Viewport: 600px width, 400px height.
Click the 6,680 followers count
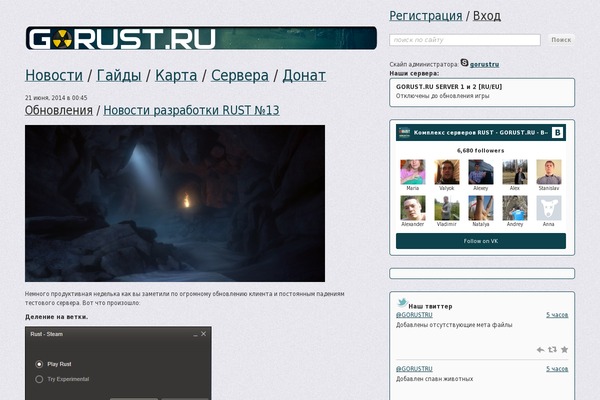point(481,150)
